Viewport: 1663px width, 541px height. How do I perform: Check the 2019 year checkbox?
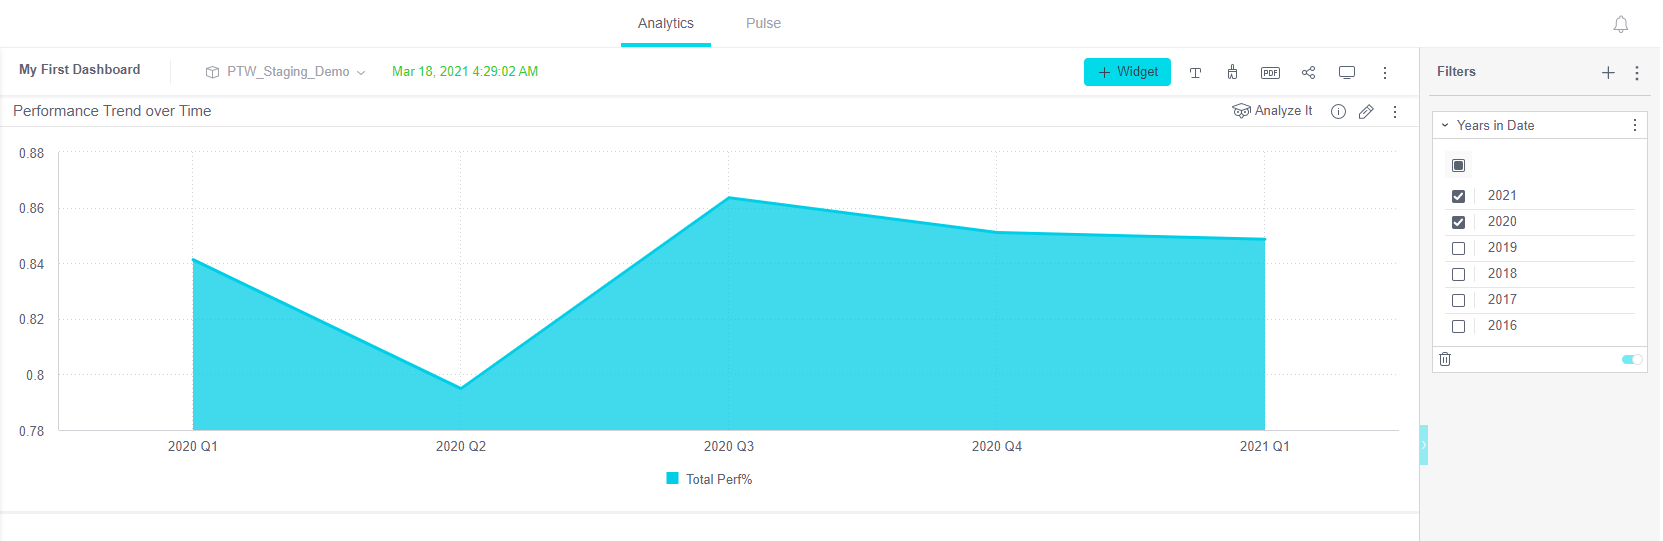[x=1458, y=248]
